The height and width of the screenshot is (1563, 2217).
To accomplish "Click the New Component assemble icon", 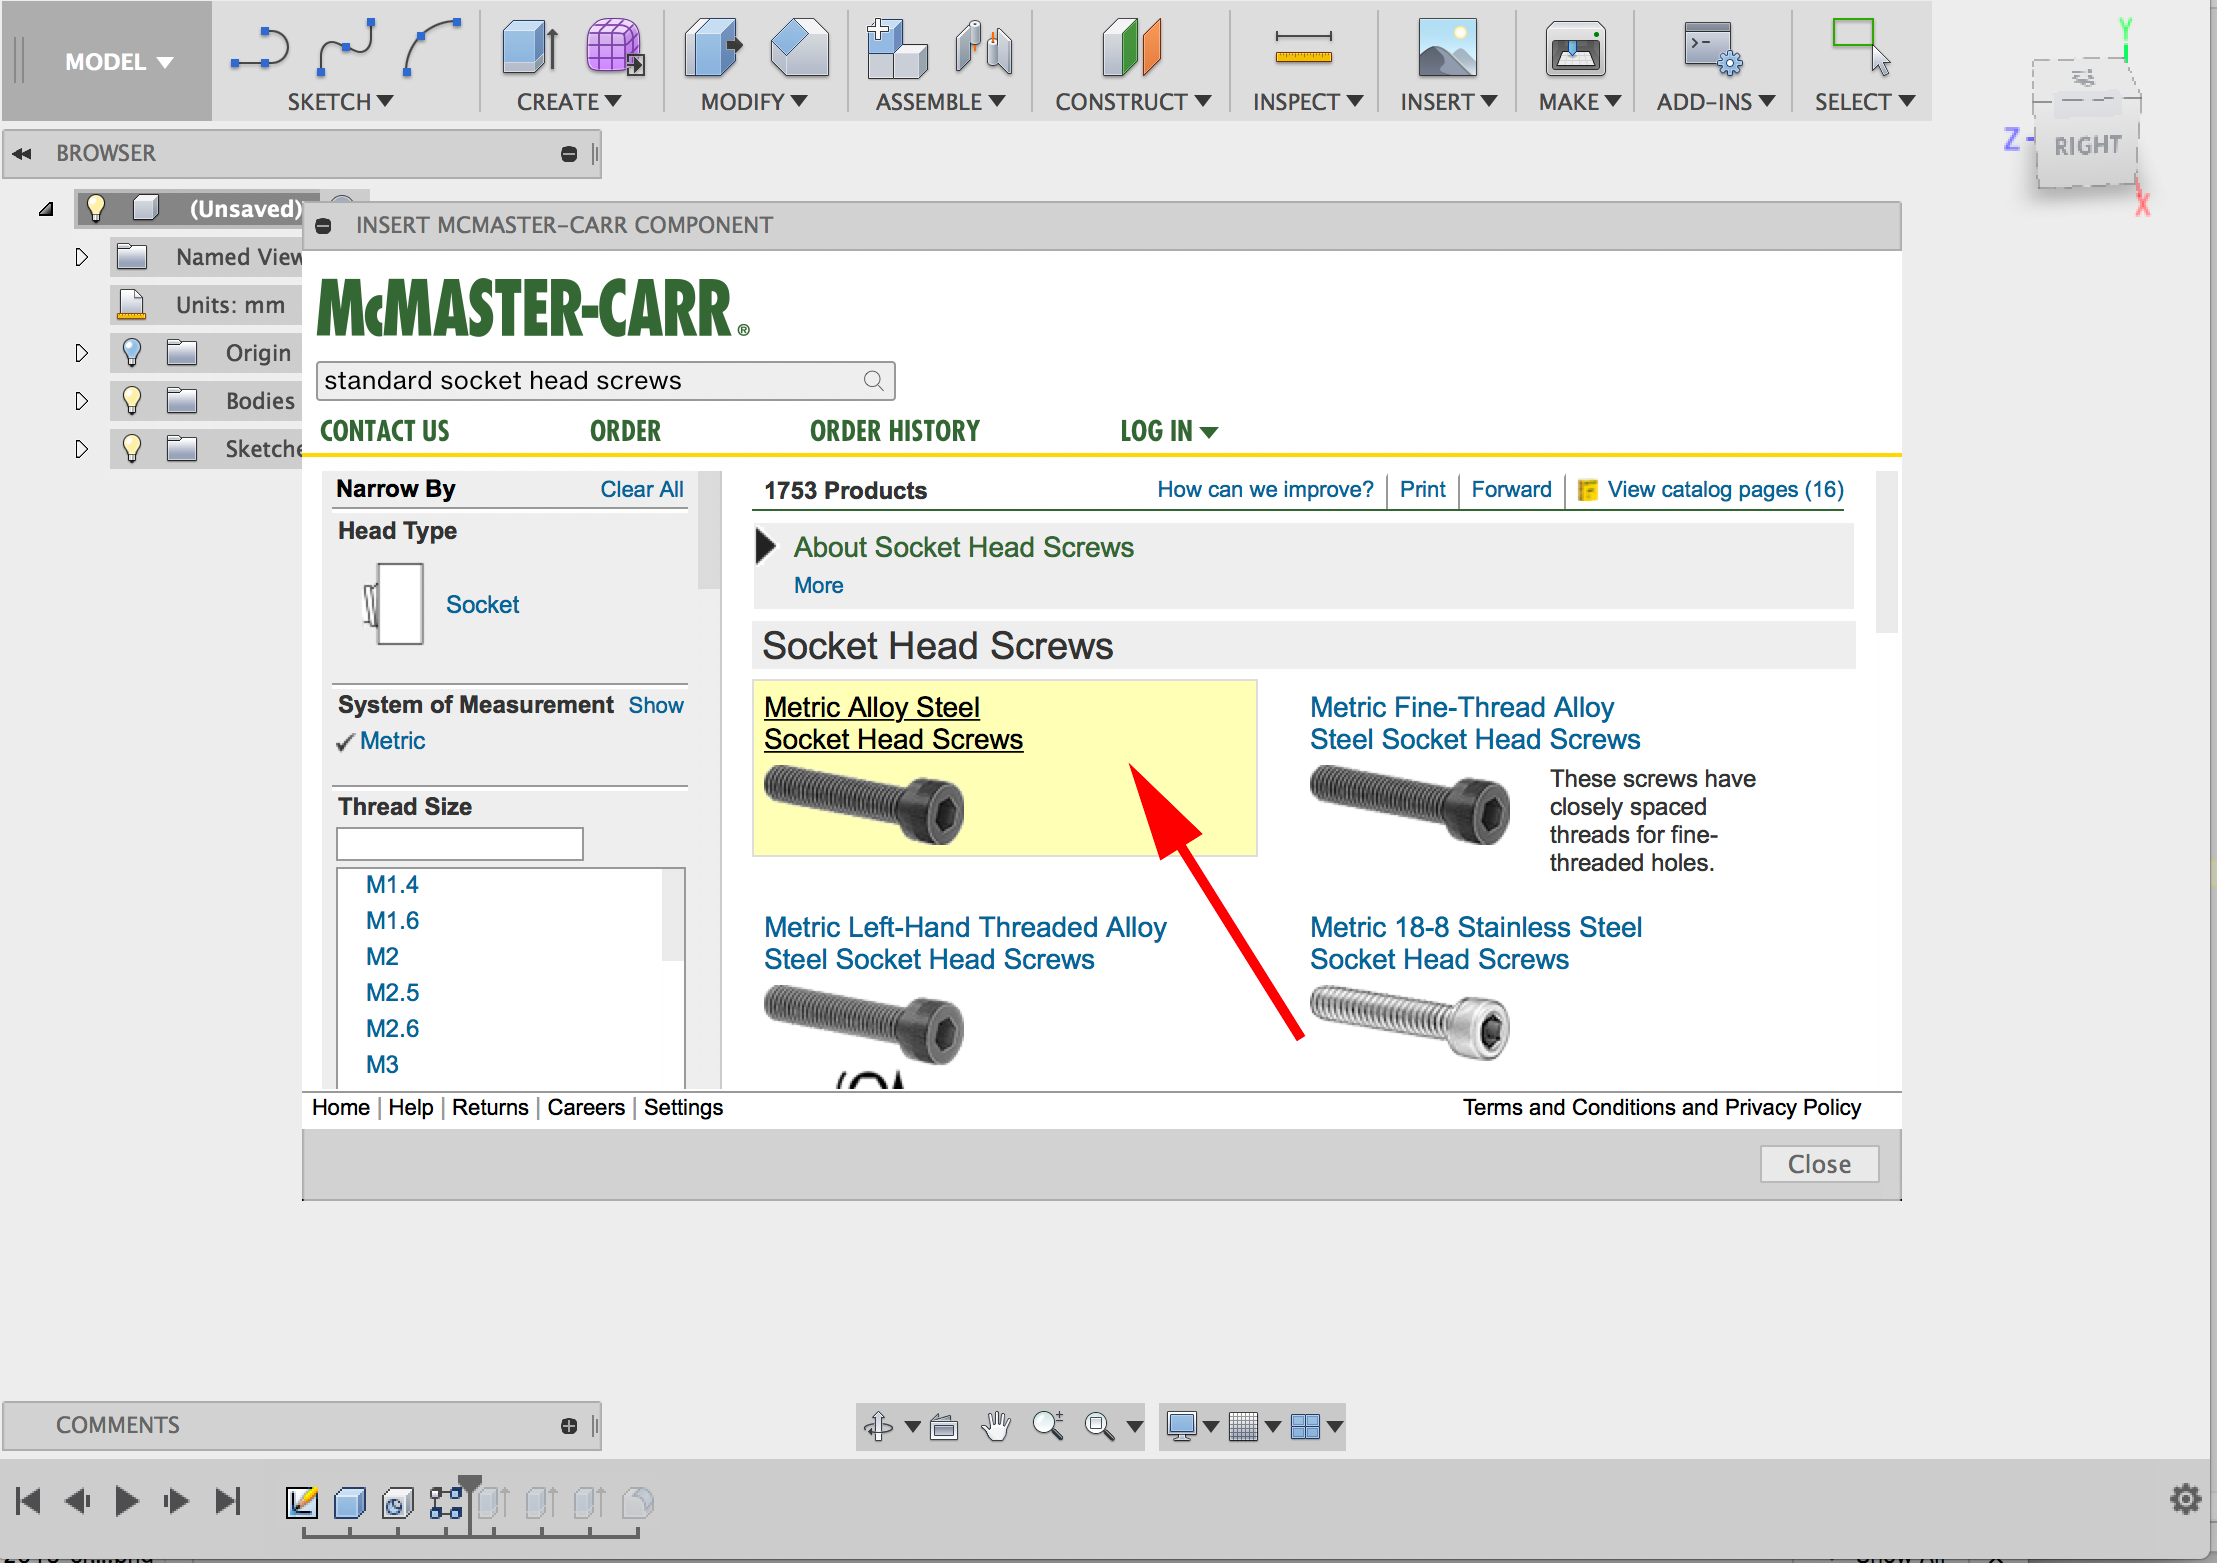I will coord(897,47).
